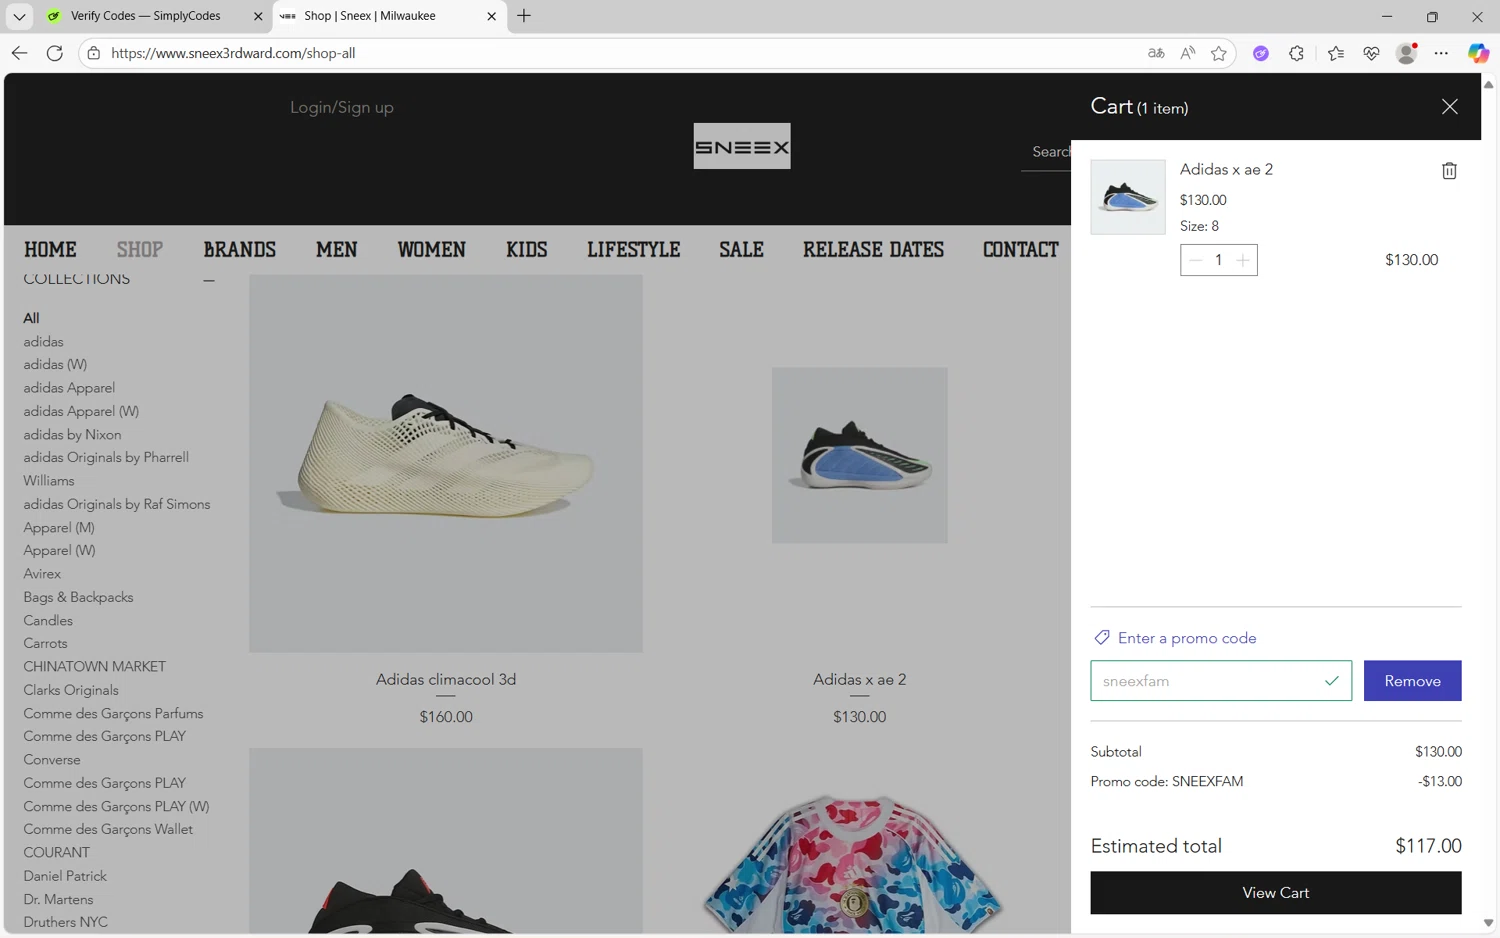1500x938 pixels.
Task: Click the purple extension icon in the toolbar
Action: 1261,53
